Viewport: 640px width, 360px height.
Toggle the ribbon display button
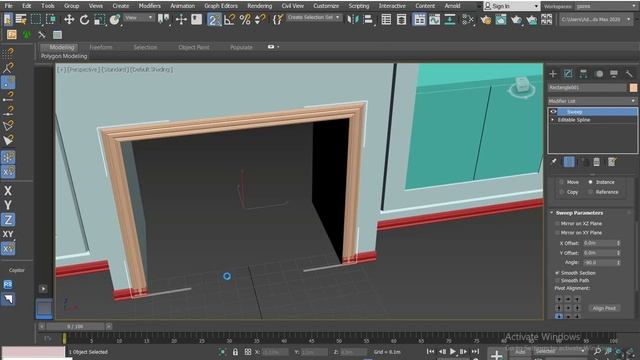click(419, 19)
